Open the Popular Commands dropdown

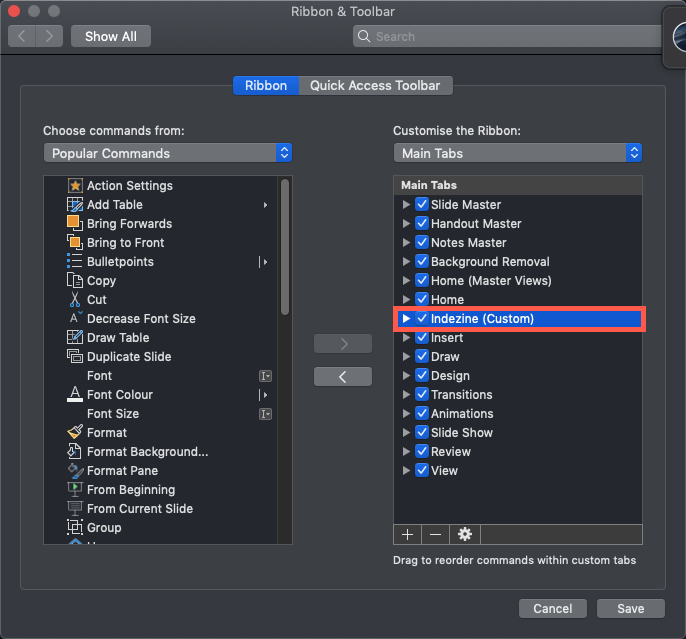click(168, 153)
